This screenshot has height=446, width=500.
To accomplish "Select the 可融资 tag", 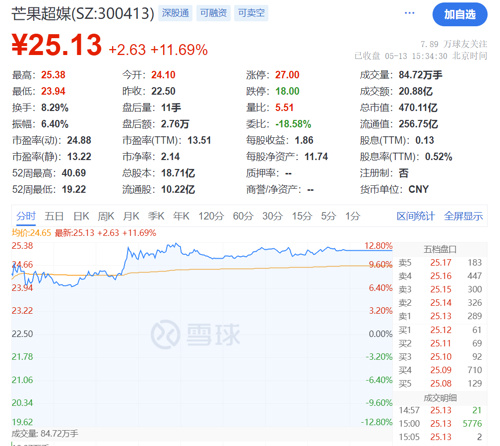I will pos(213,13).
